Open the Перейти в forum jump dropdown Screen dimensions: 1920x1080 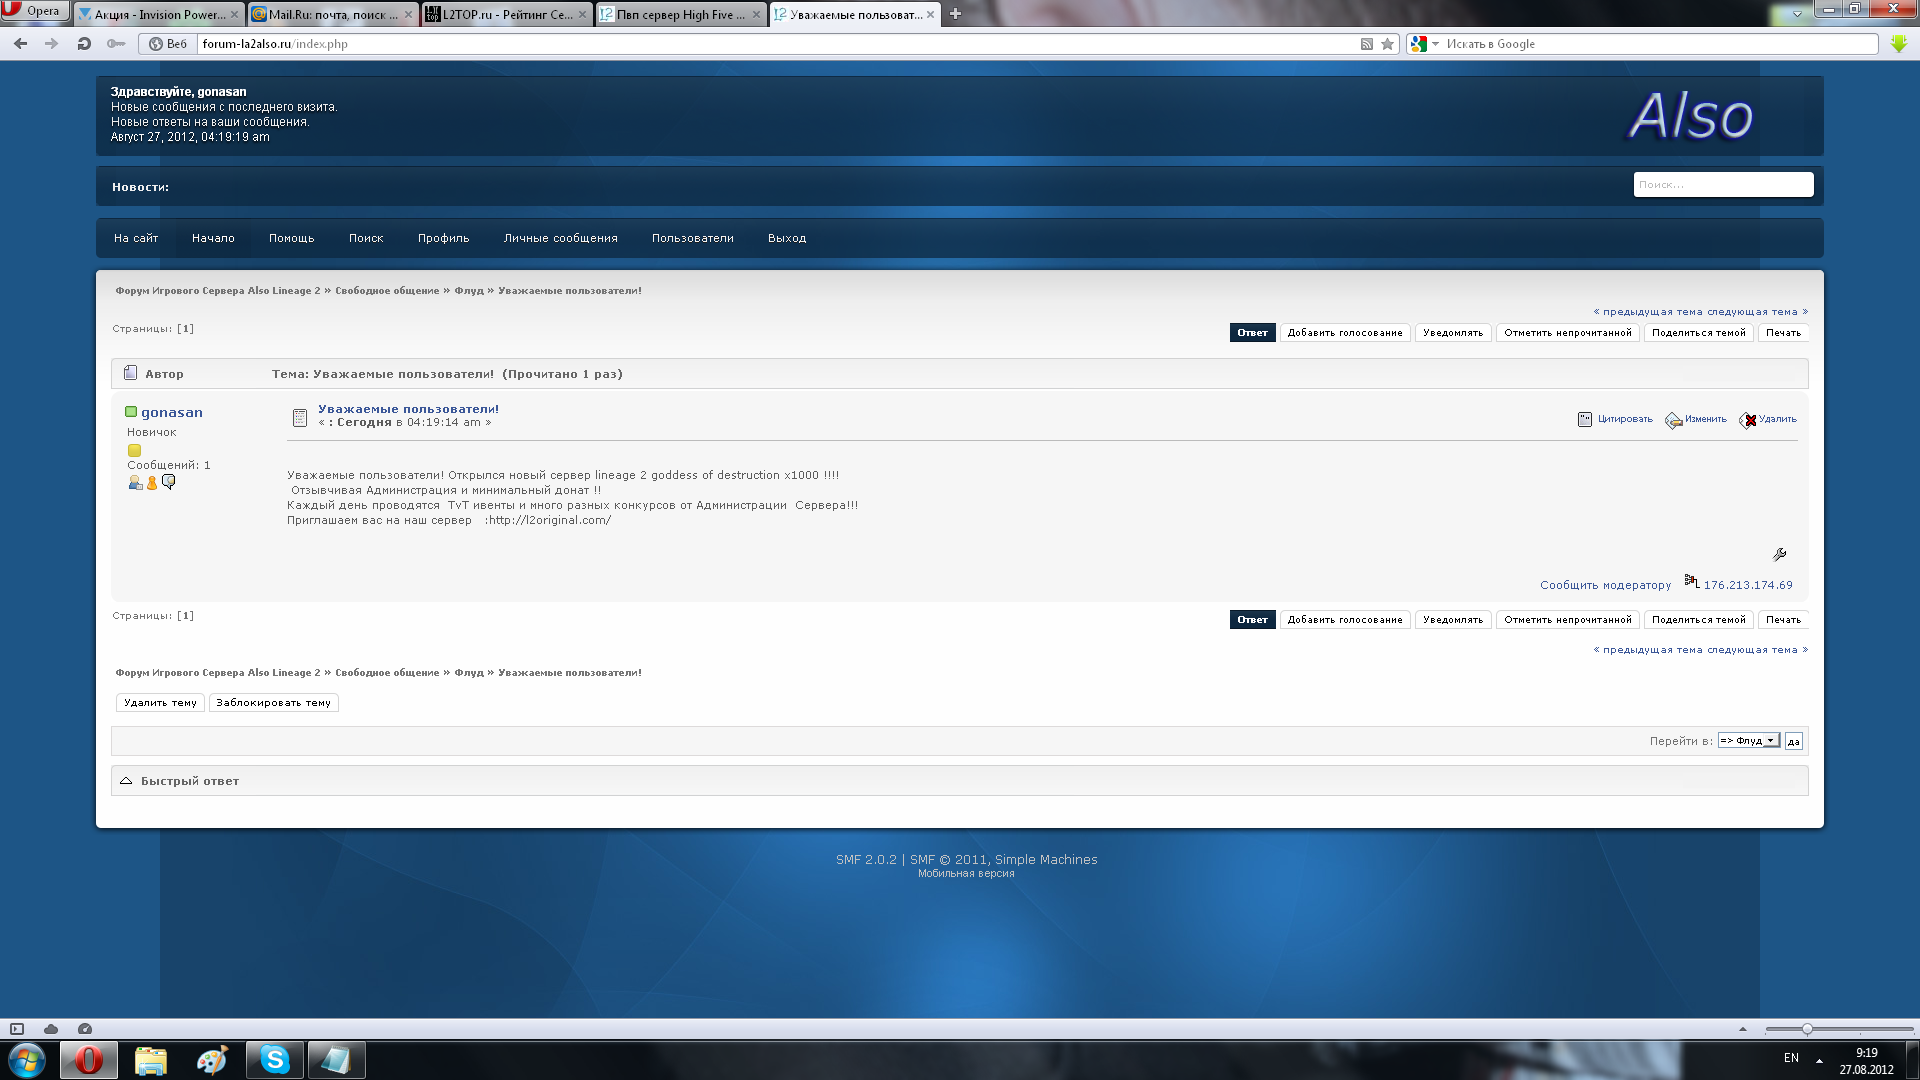[x=1748, y=741]
